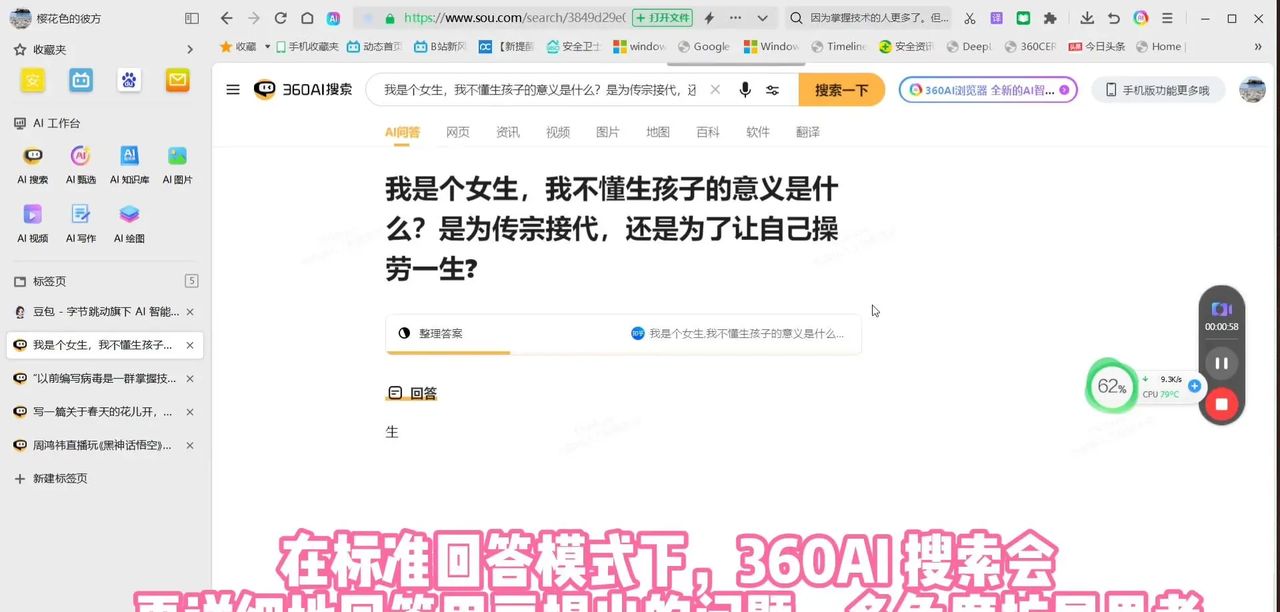Start the AI视频 video tool

tap(33, 220)
